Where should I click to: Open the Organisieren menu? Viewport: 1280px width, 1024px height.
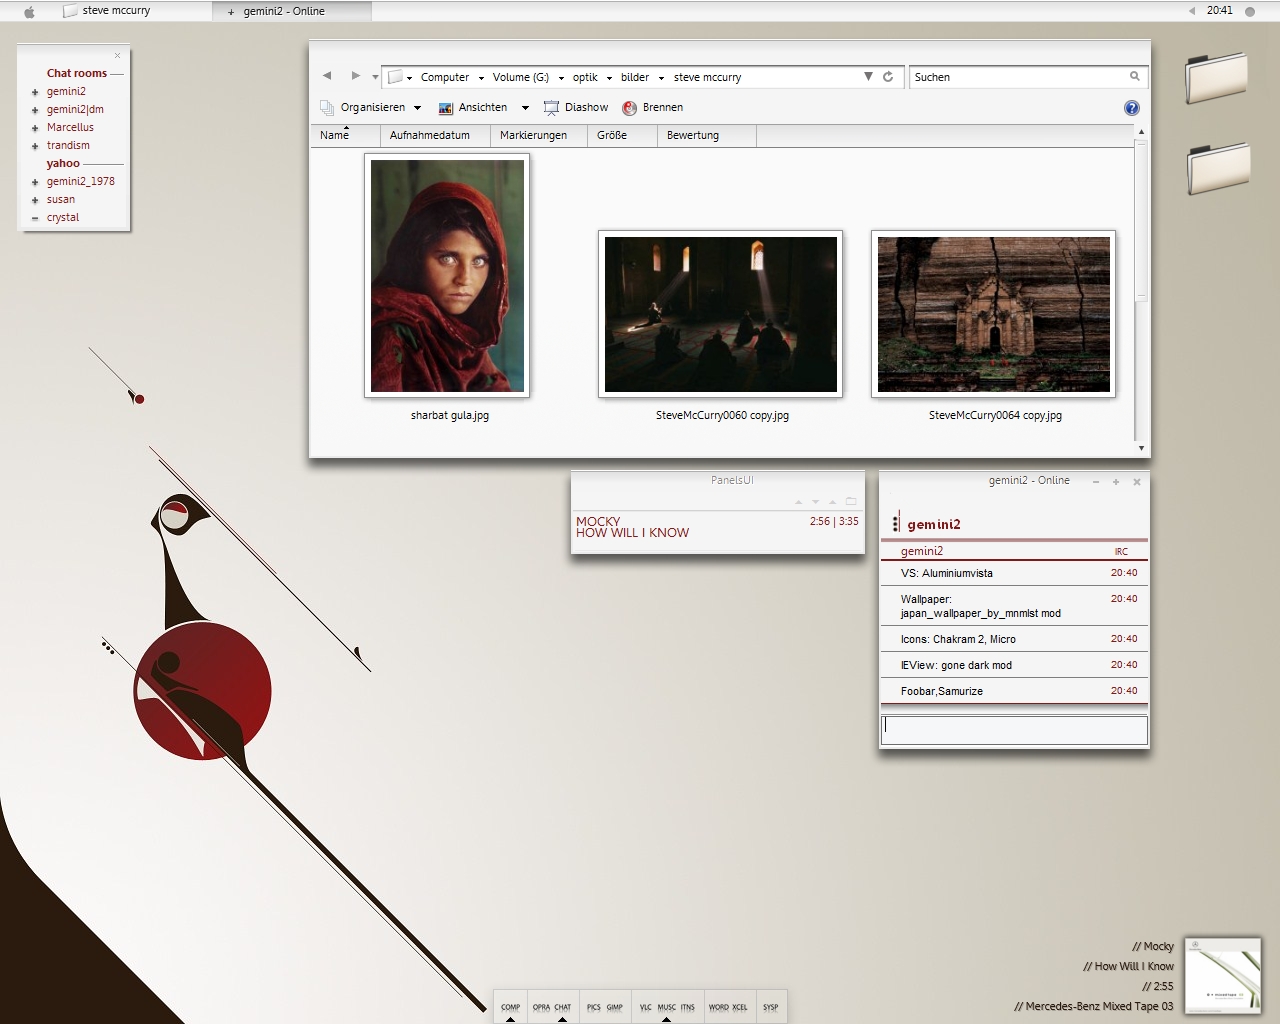tap(370, 107)
